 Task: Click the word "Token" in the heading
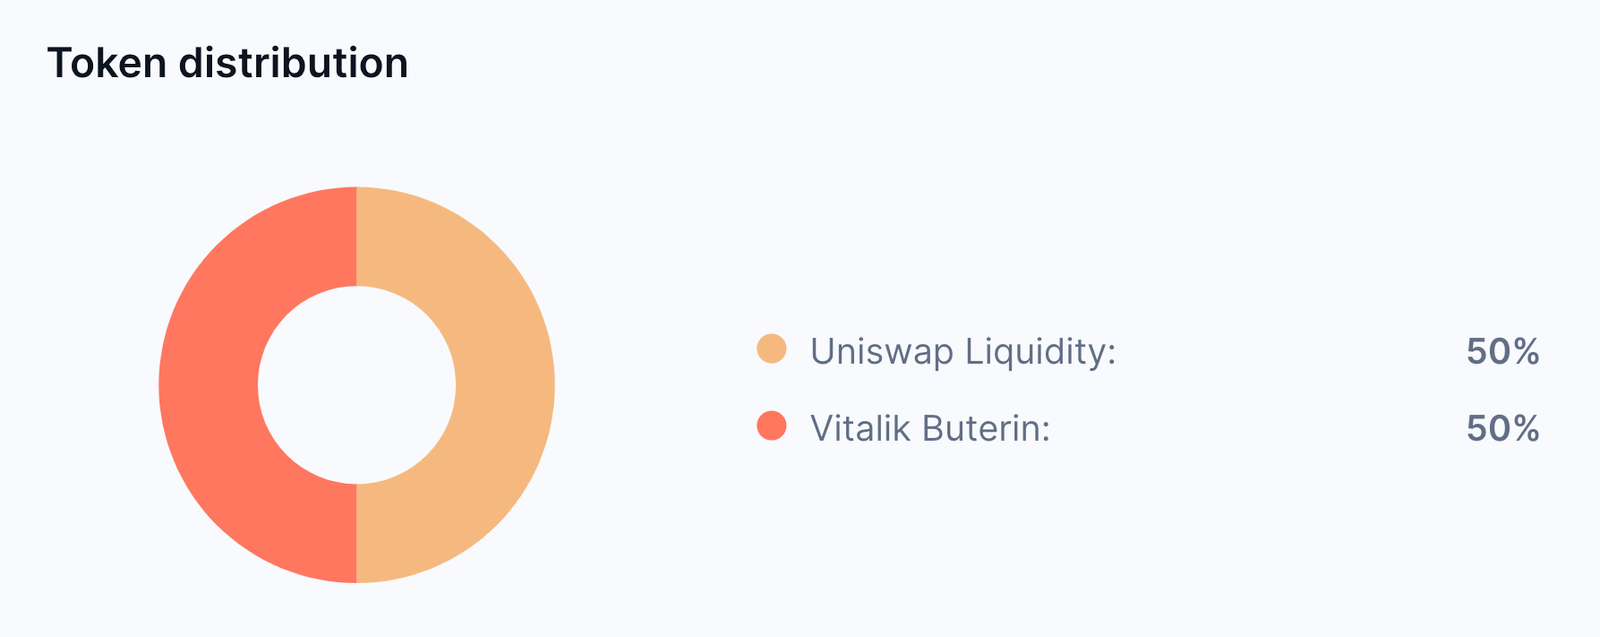pos(106,64)
